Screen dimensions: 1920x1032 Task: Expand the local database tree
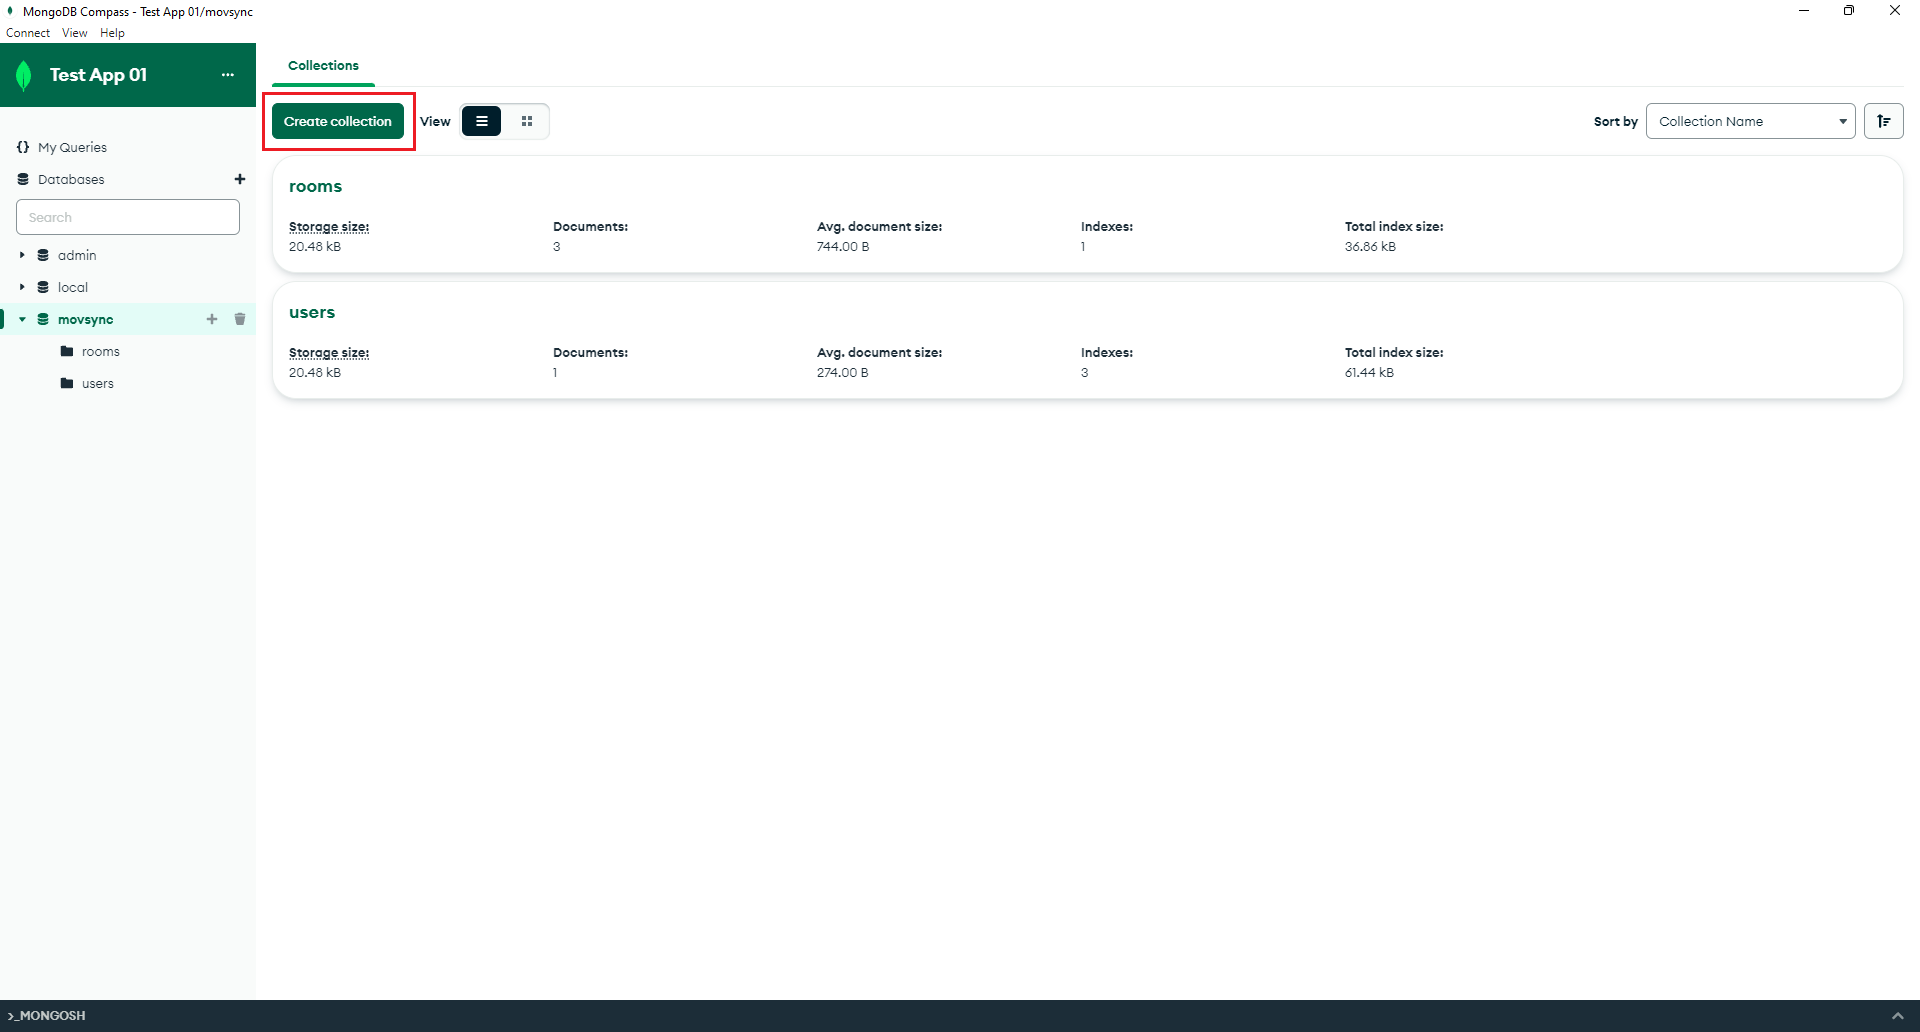click(x=22, y=287)
